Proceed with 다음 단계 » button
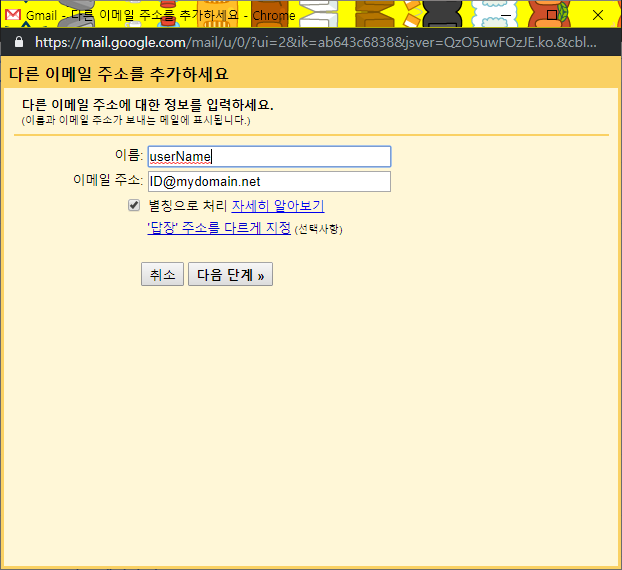Screen dimensions: 622x570 pyautogui.click(x=230, y=274)
